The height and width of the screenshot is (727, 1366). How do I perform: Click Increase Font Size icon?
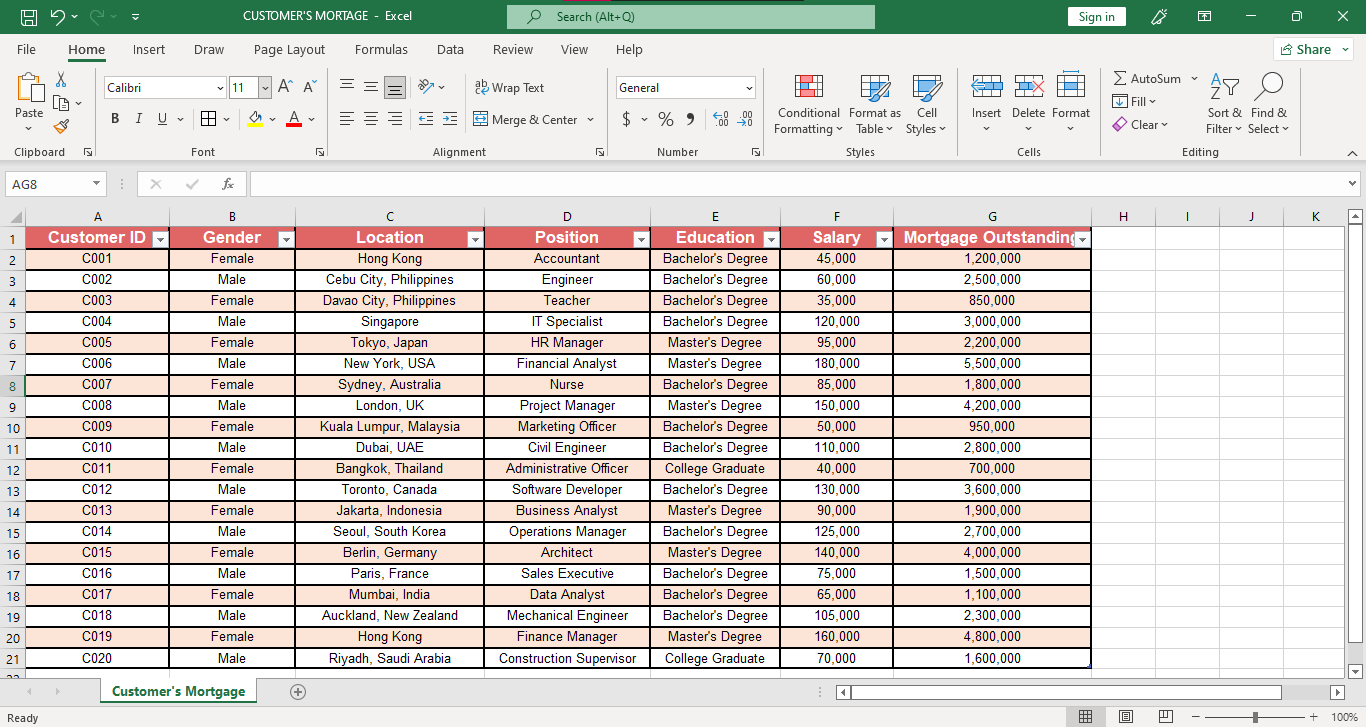click(286, 87)
